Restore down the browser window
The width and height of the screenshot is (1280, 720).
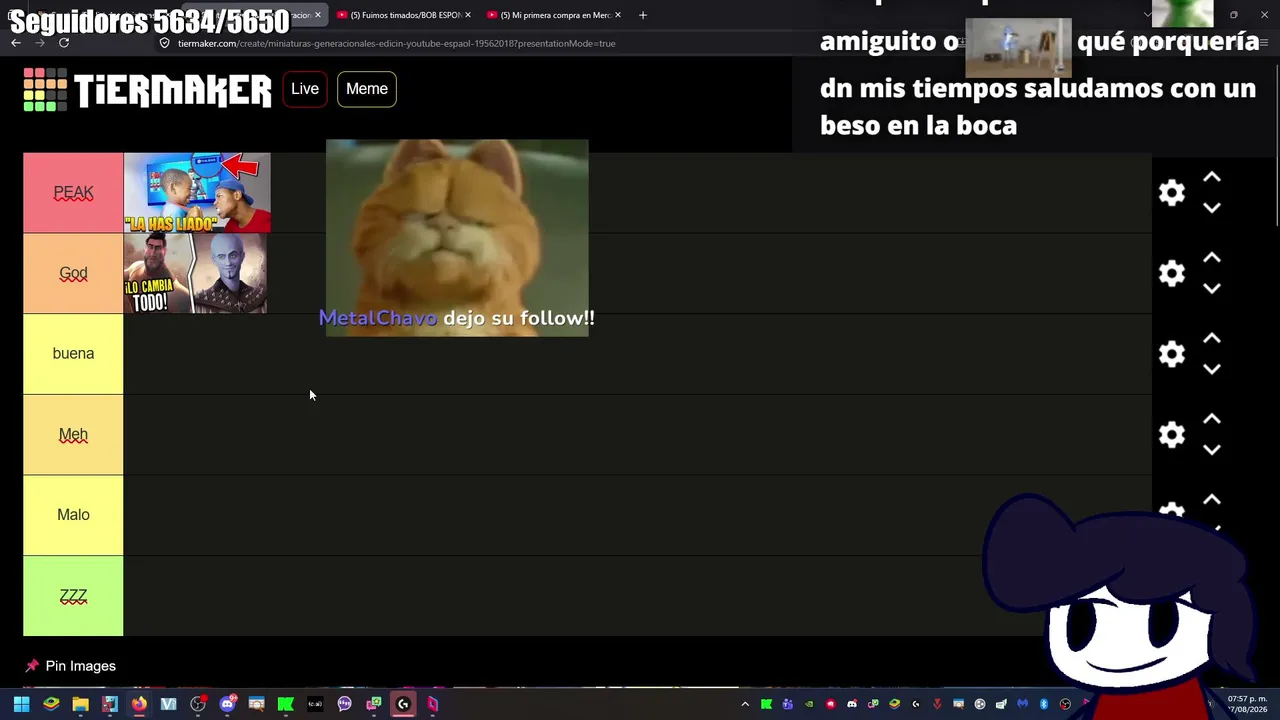1234,15
